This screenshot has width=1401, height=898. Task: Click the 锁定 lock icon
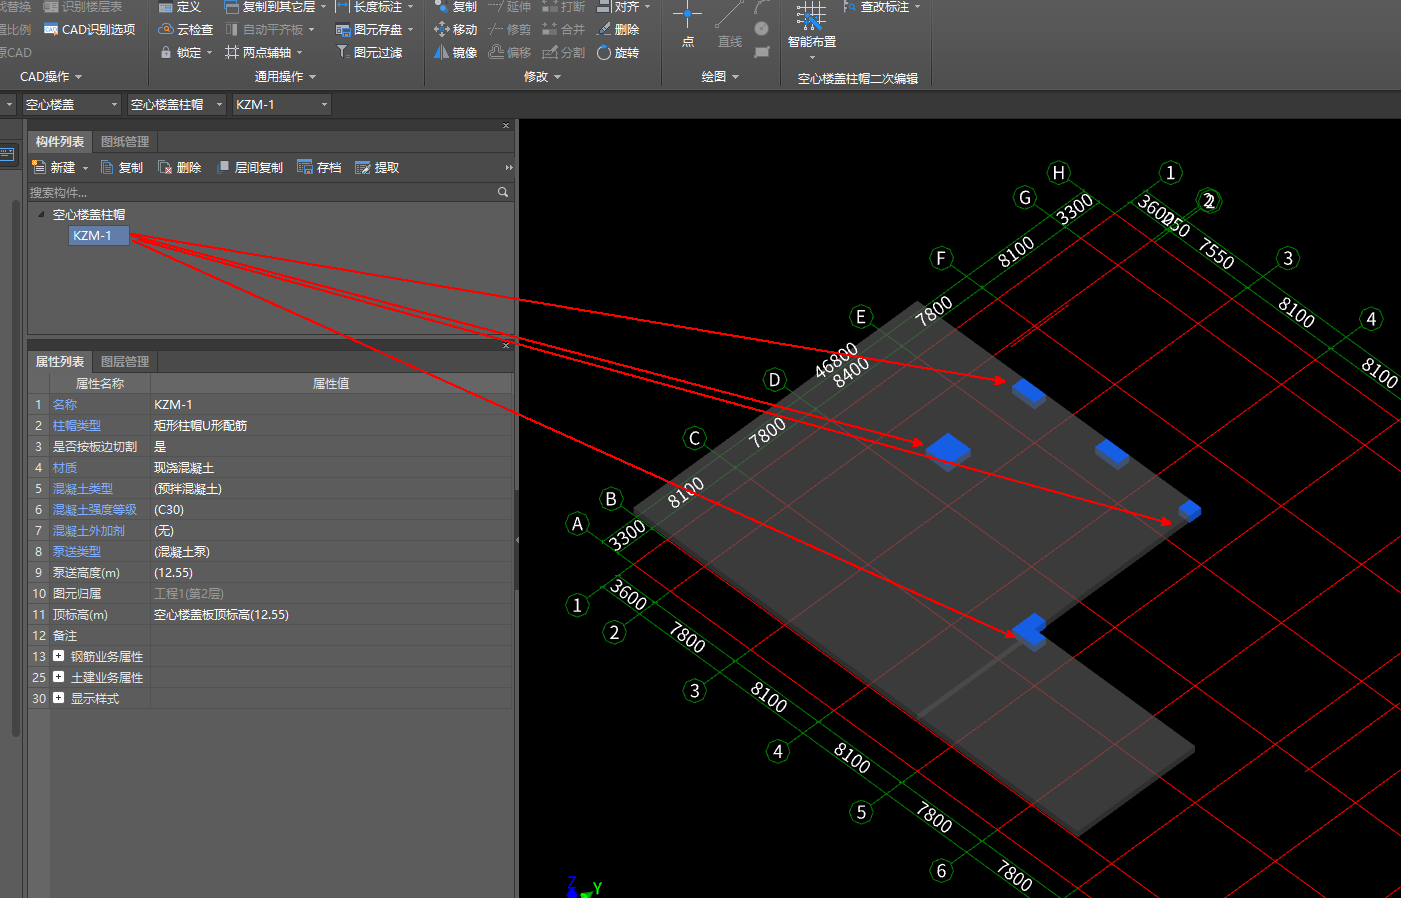166,52
